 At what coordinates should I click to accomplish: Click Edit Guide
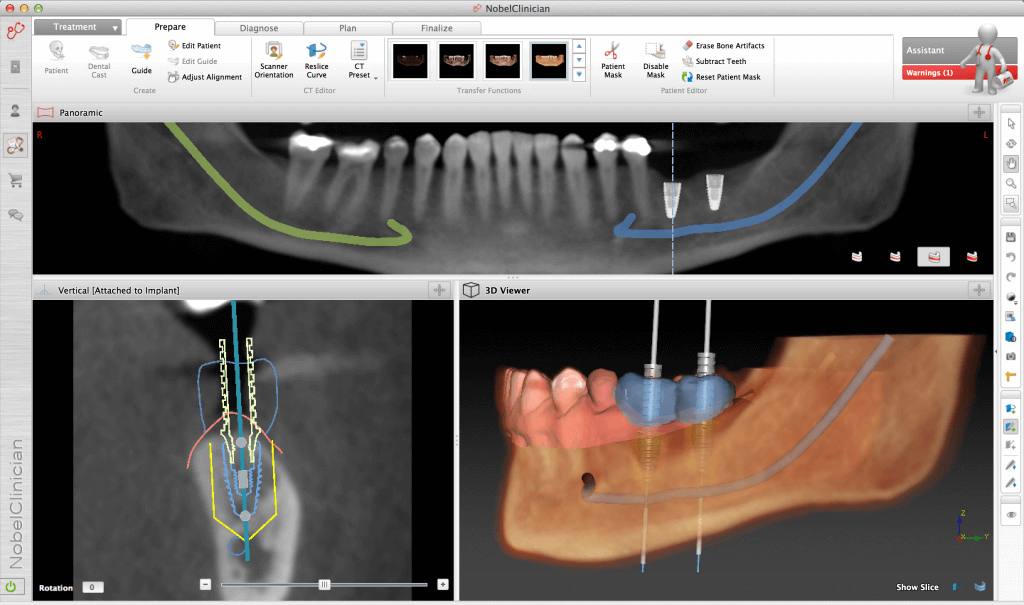click(193, 61)
